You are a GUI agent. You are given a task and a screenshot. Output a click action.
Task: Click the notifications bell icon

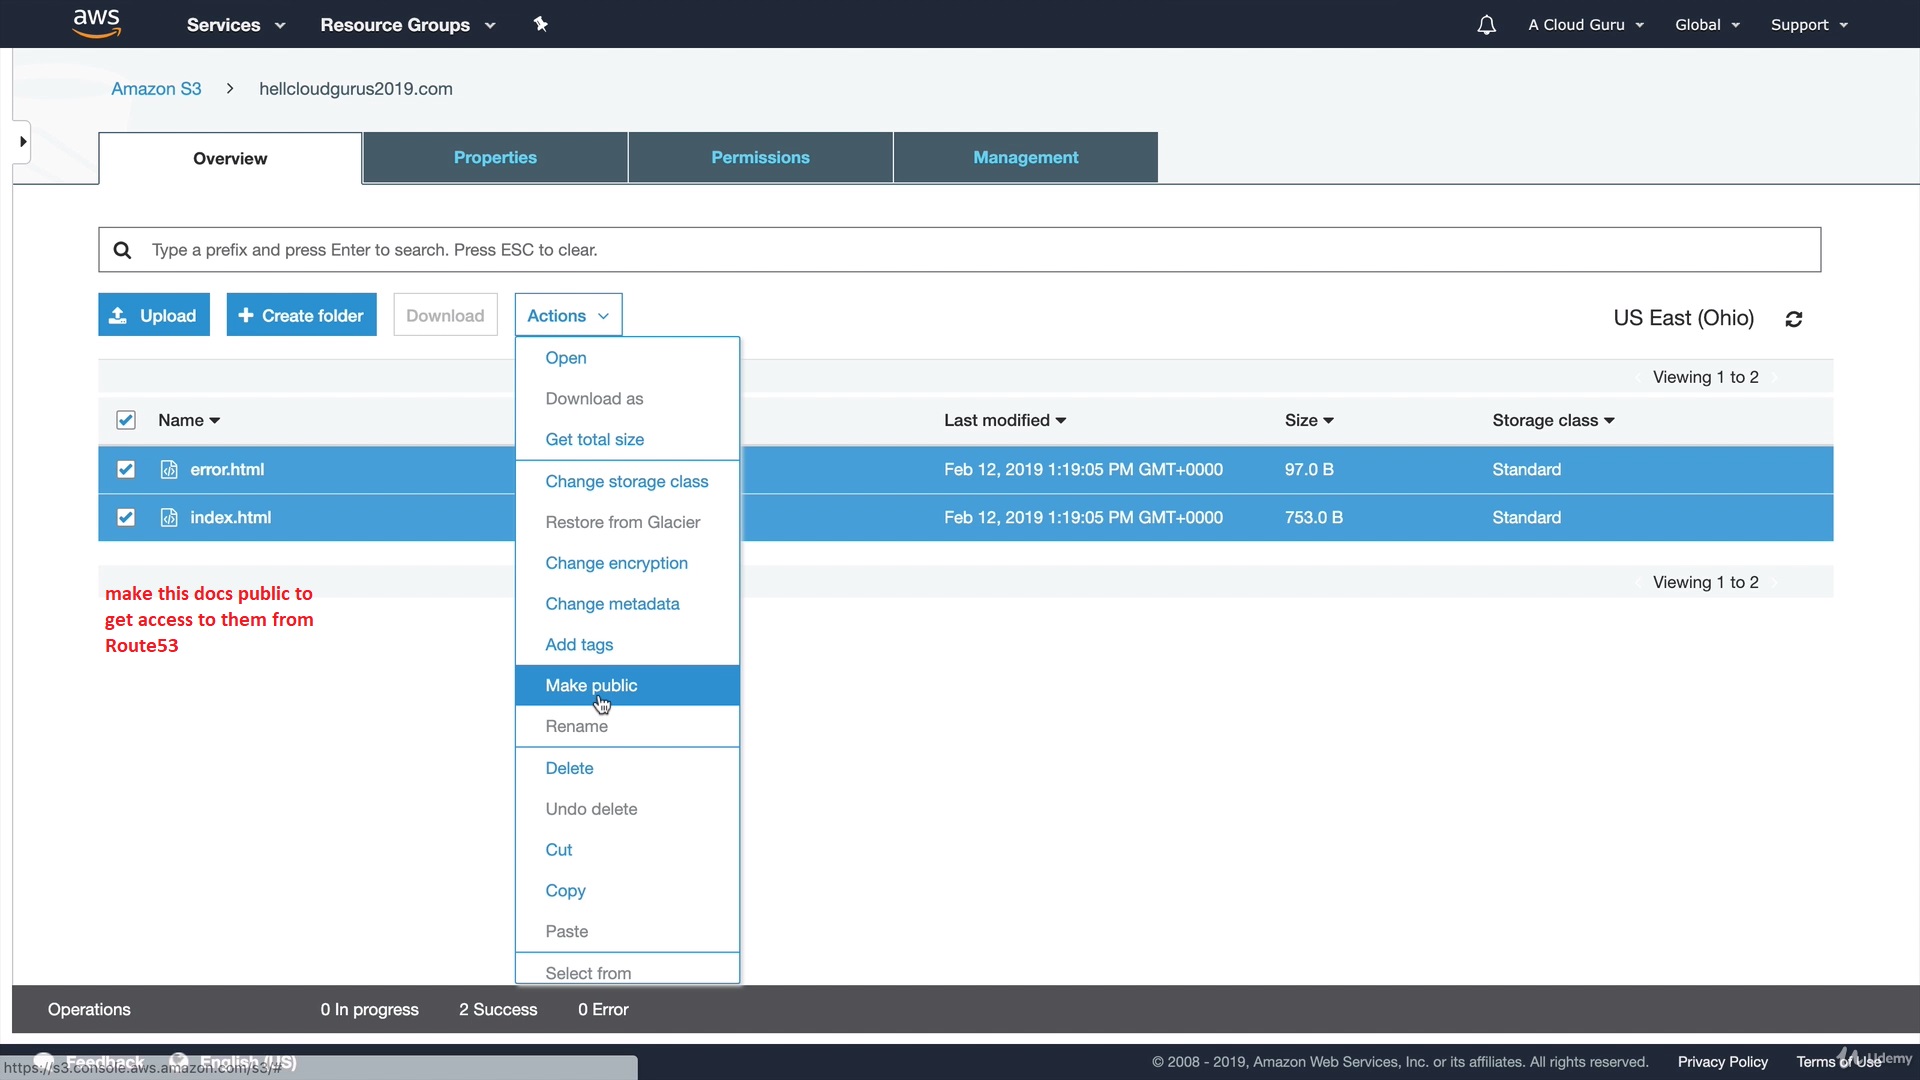coord(1486,24)
